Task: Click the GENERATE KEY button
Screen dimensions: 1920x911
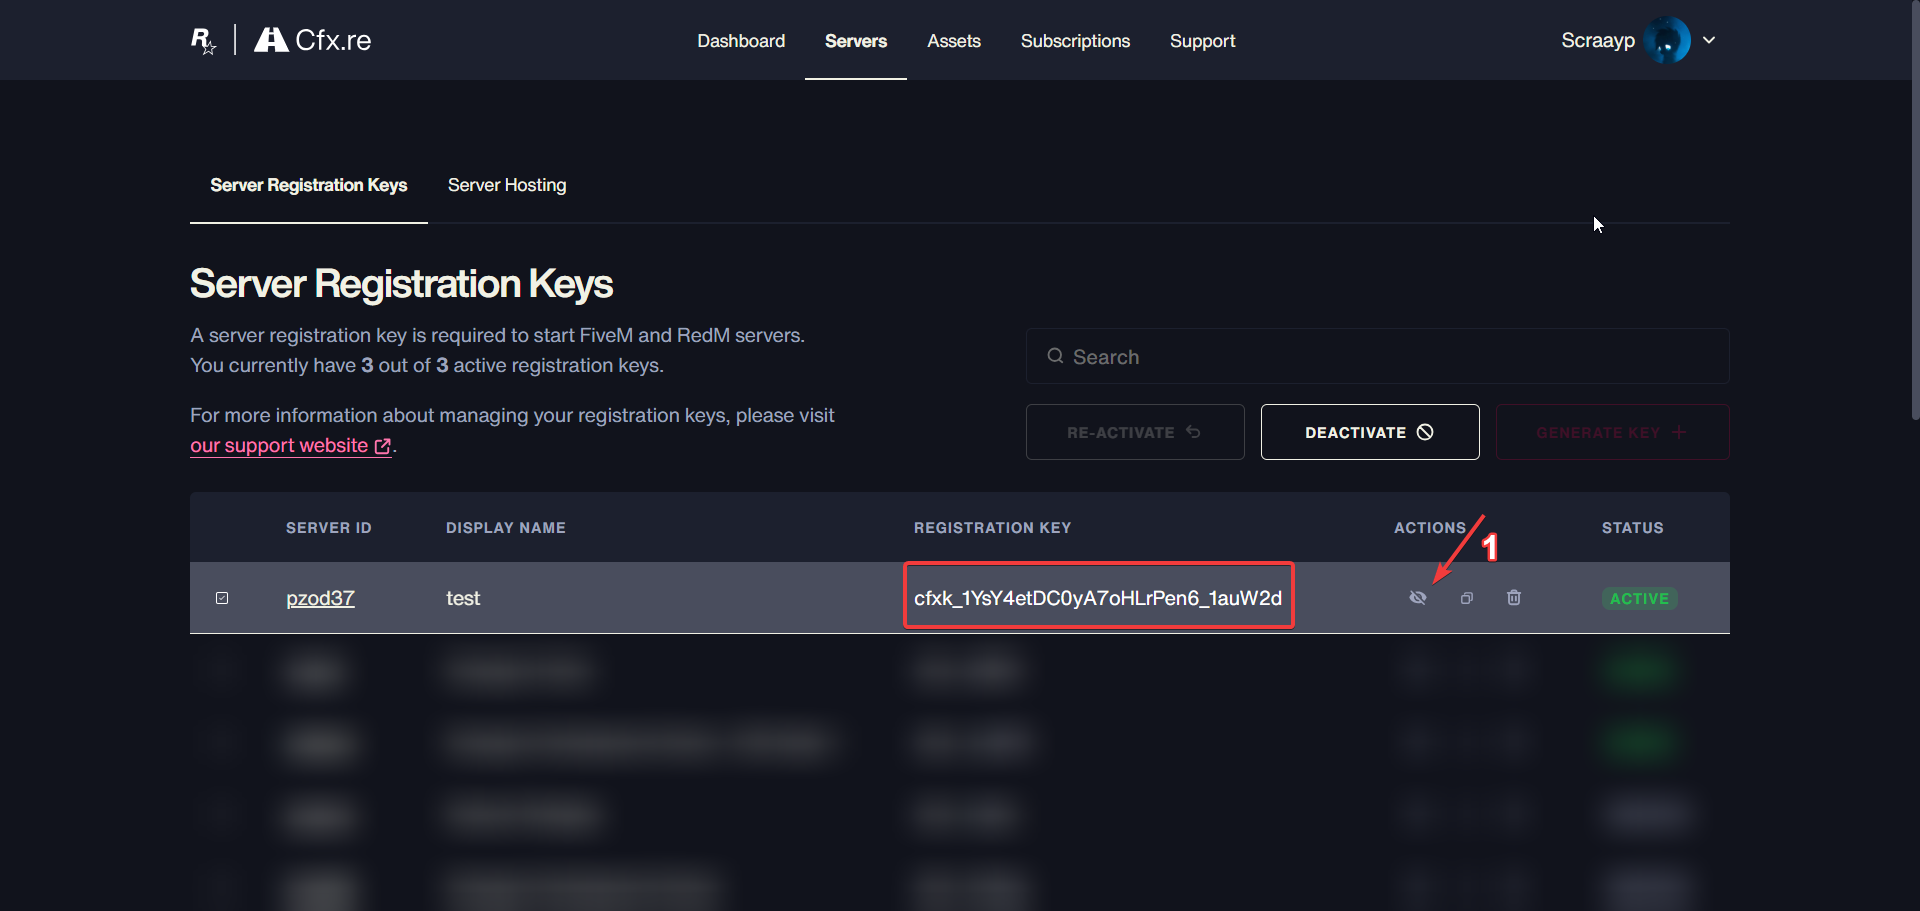Action: point(1612,432)
